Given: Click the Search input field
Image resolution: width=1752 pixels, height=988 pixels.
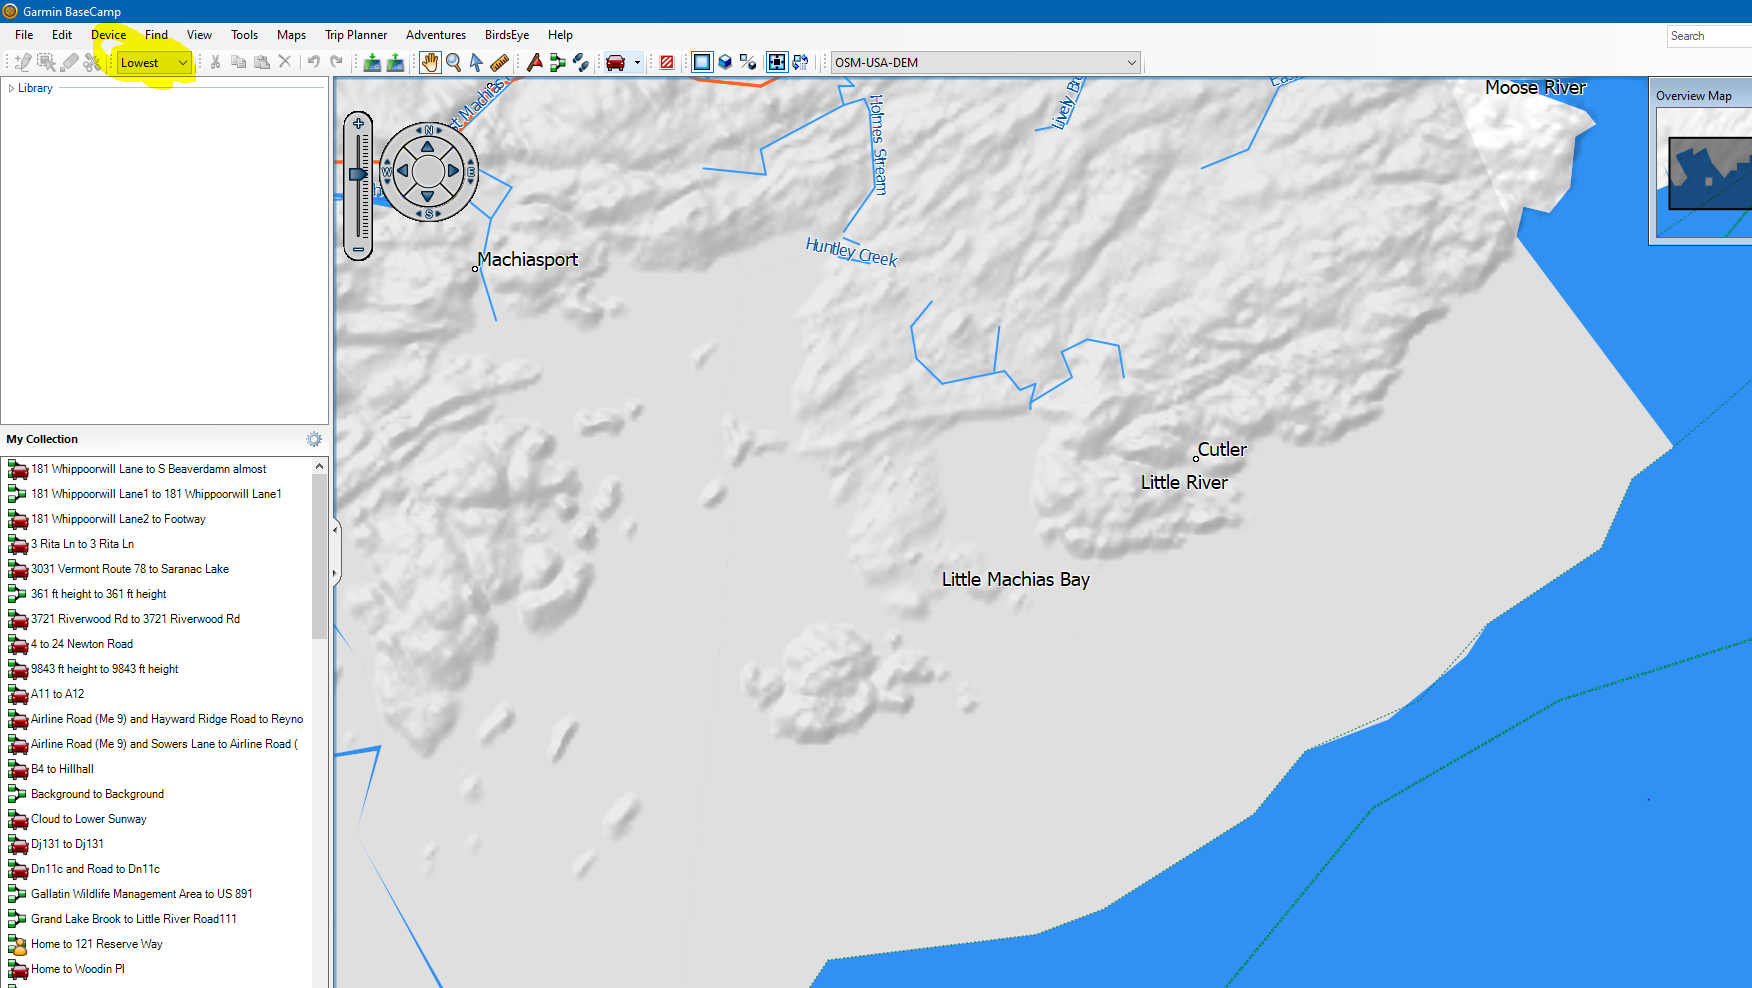Looking at the screenshot, I should point(1708,36).
